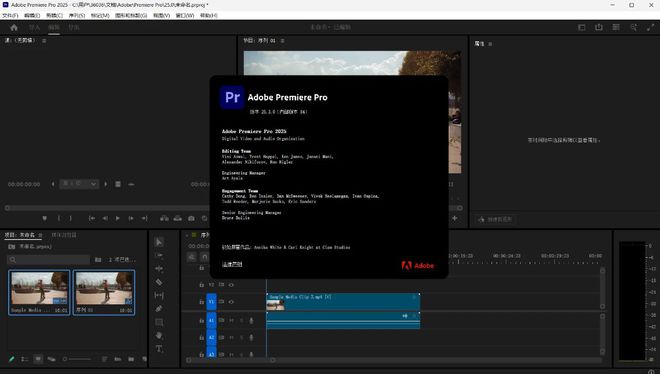Click the Source monitor scrub bar

(x=107, y=208)
